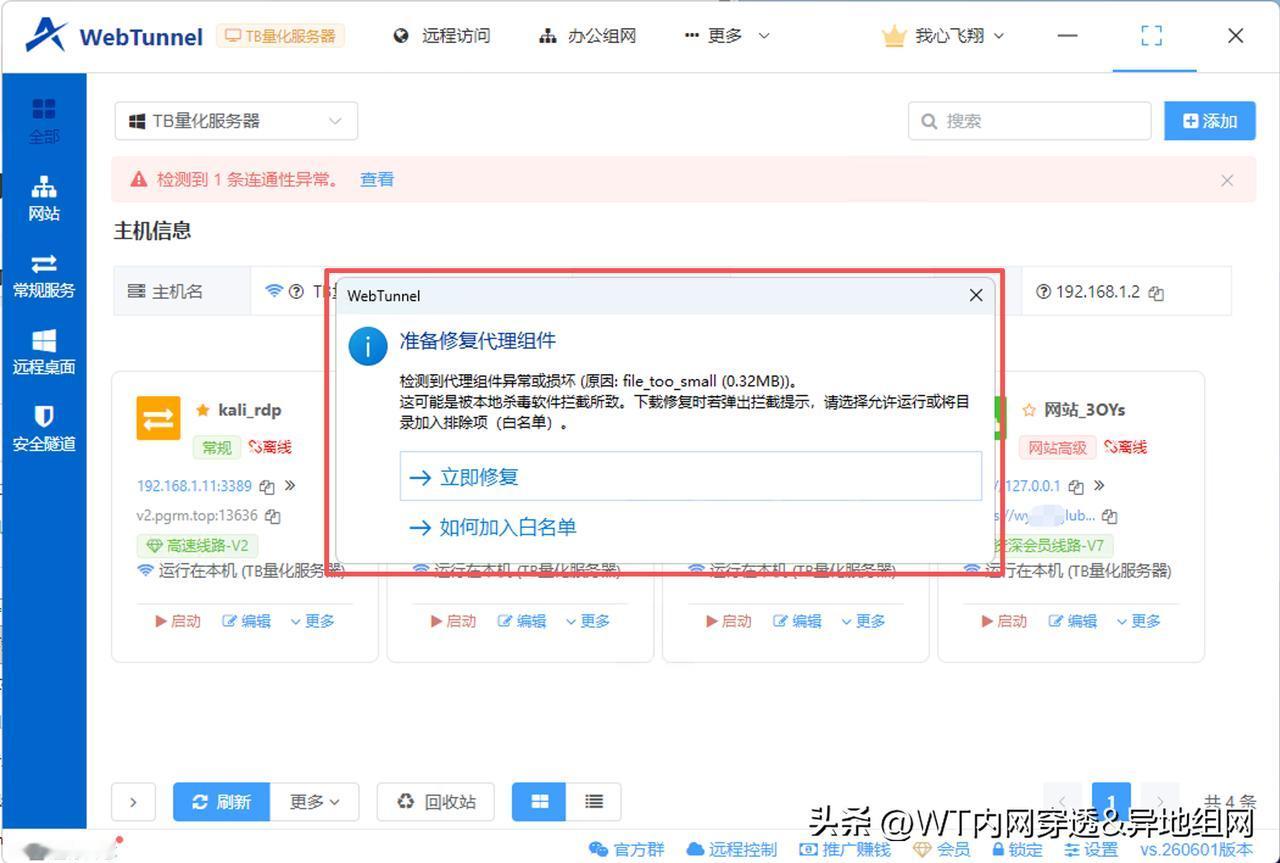
Task: Click the 刷新 button
Action: click(x=221, y=802)
